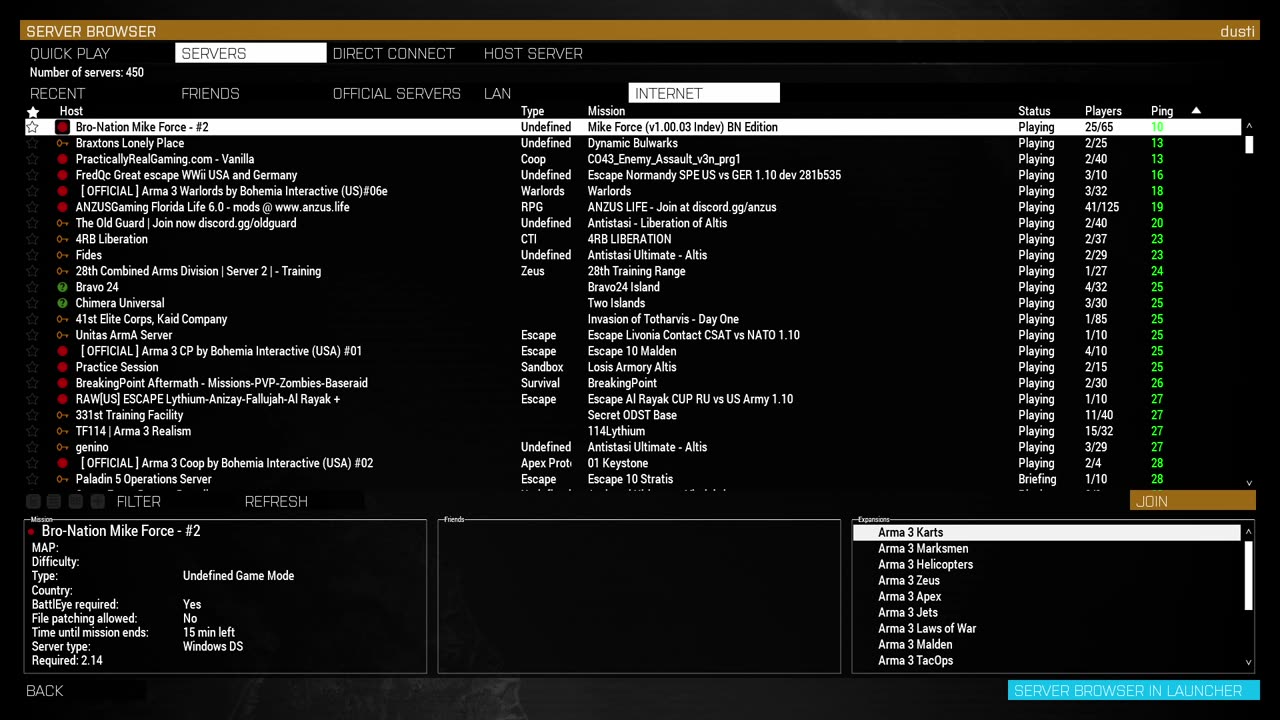The image size is (1280, 720).
Task: Sort servers by Ping column header
Action: coord(1162,111)
